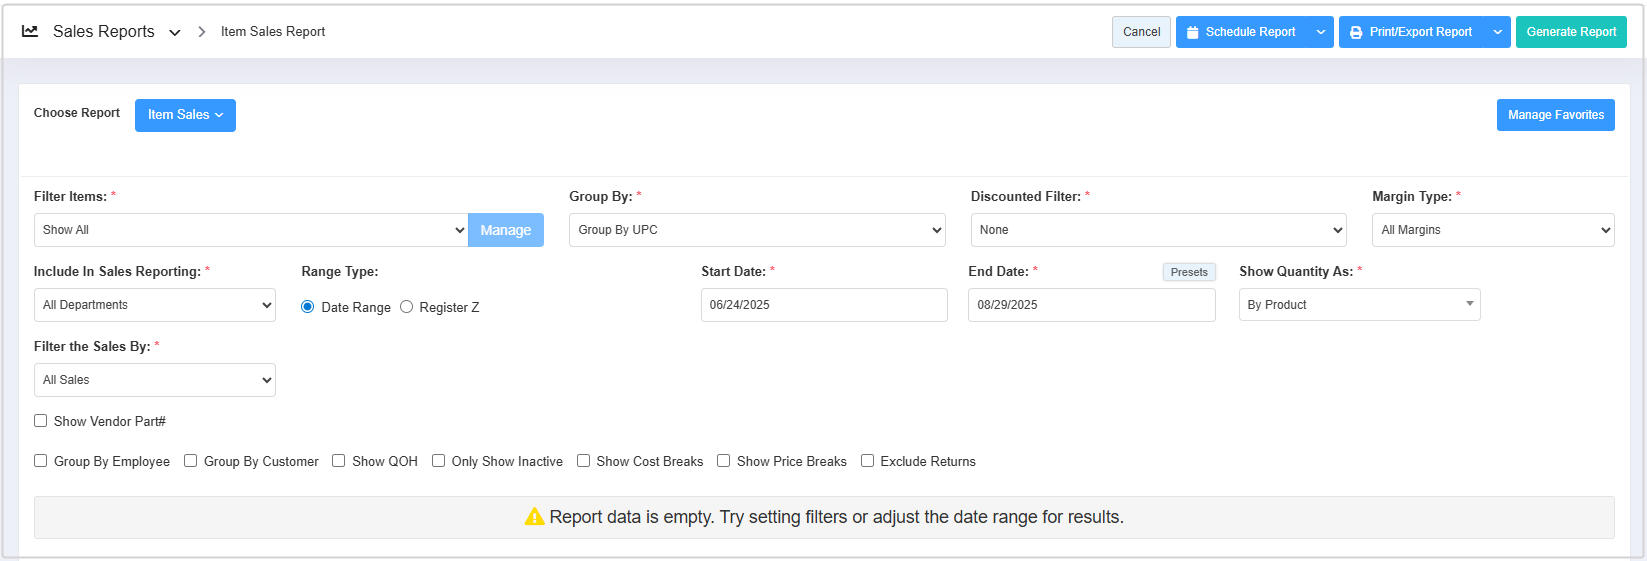
Task: Select the Register Z radio button
Action: 407,307
